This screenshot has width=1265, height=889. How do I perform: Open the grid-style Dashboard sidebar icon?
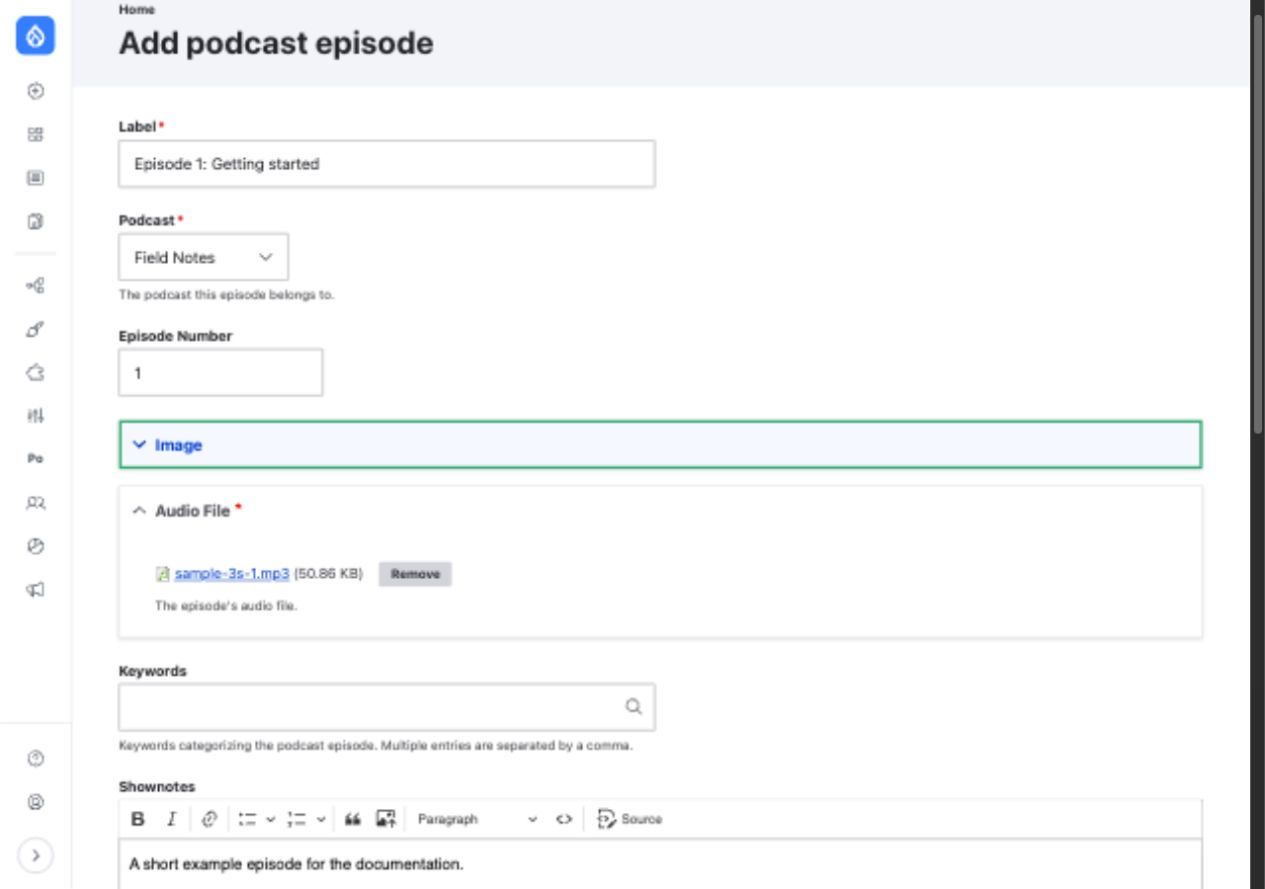[x=35, y=134]
